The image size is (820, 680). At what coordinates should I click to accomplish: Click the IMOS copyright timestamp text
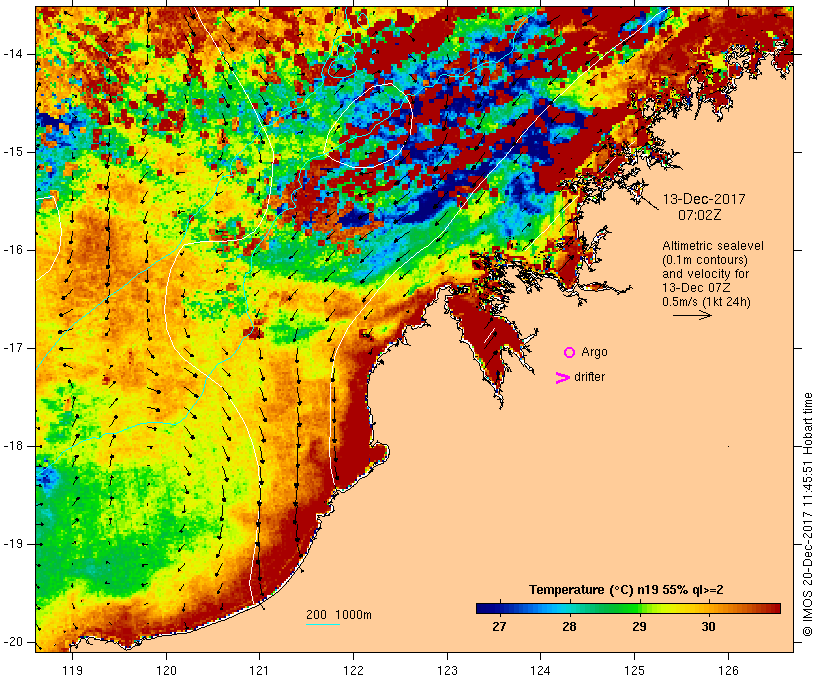coord(808,515)
